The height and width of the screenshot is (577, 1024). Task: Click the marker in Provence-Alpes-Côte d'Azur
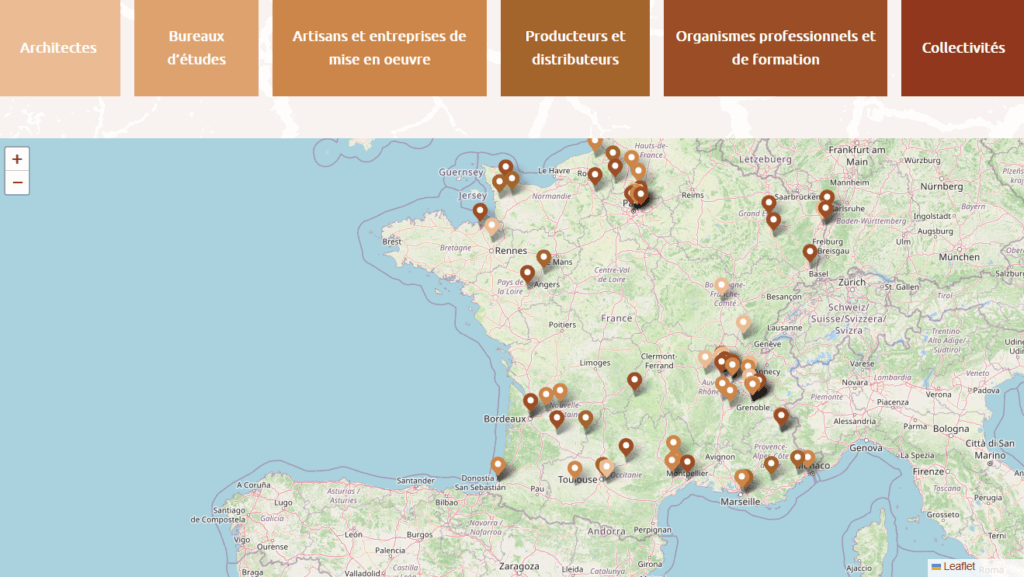[x=772, y=465]
